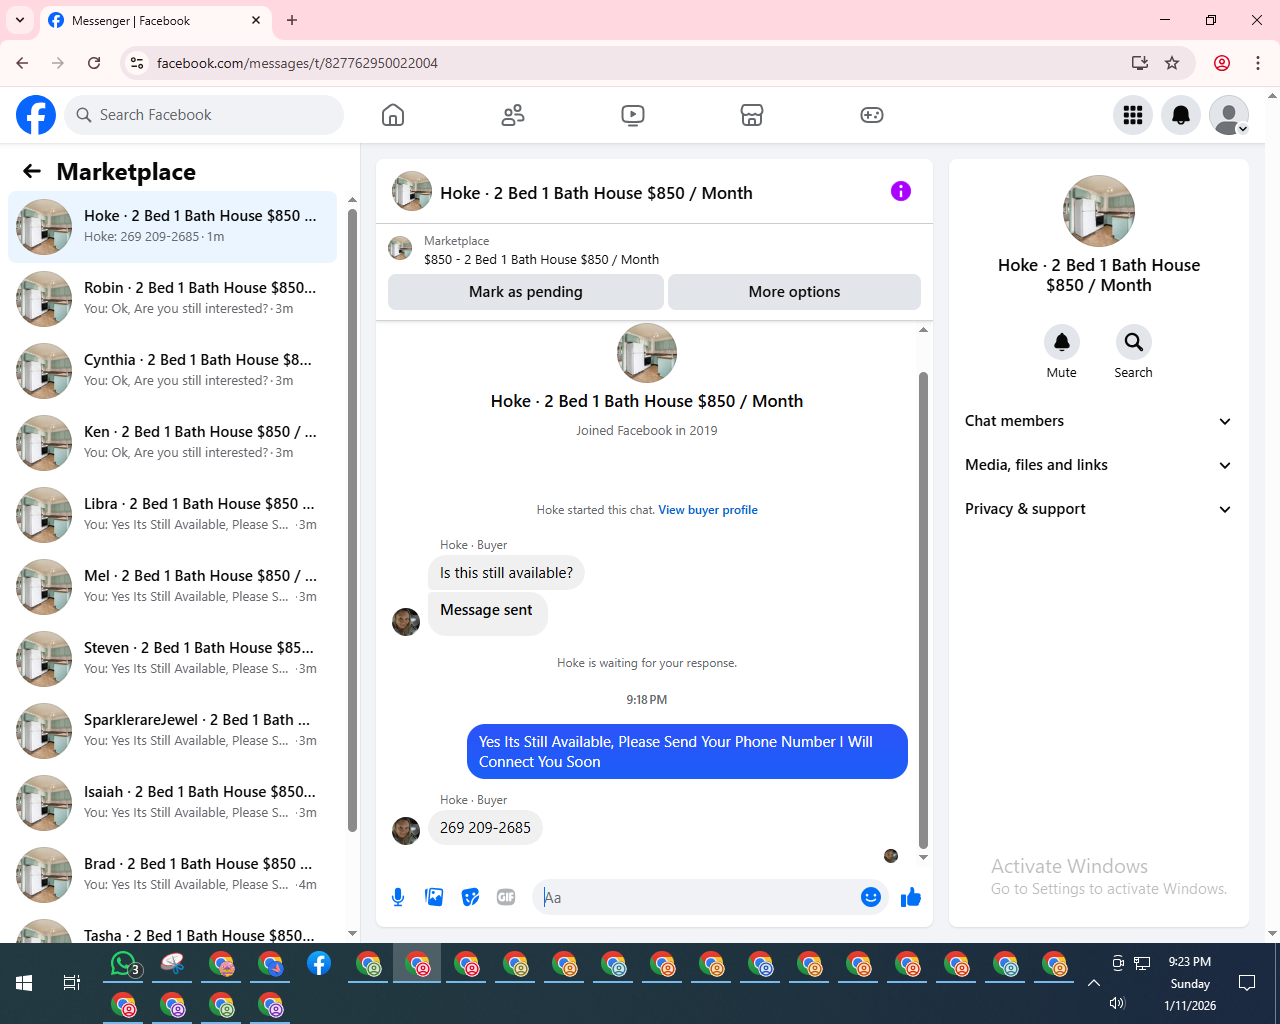
Task: Open the Friends icon in top navigation
Action: (x=513, y=115)
